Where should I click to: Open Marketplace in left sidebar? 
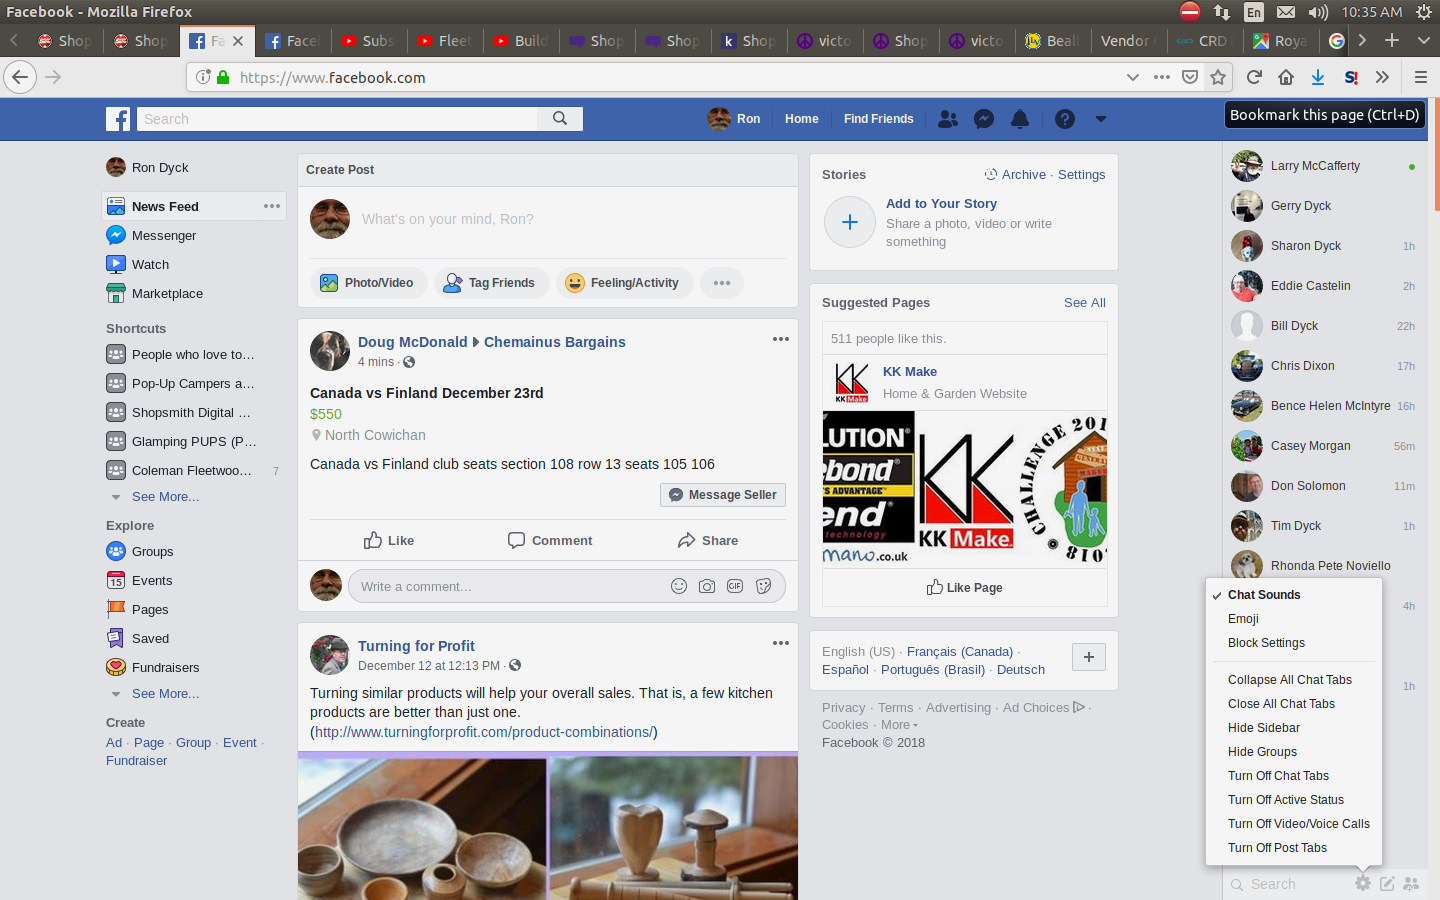(167, 293)
